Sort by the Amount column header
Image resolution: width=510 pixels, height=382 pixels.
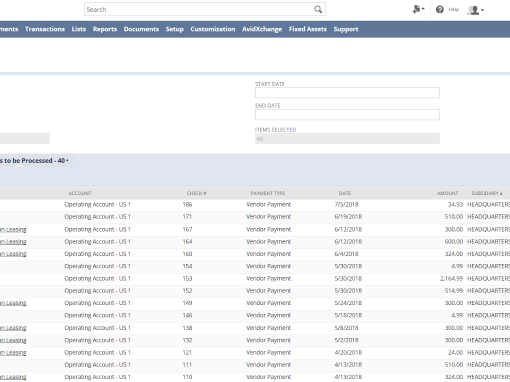[x=448, y=193]
